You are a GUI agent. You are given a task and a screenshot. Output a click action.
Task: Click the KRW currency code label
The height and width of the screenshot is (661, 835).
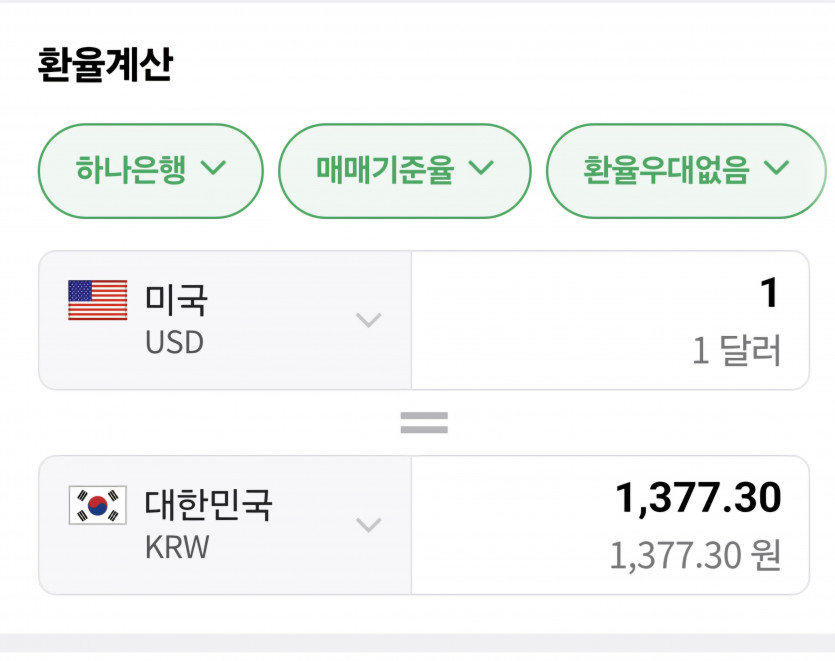177,548
